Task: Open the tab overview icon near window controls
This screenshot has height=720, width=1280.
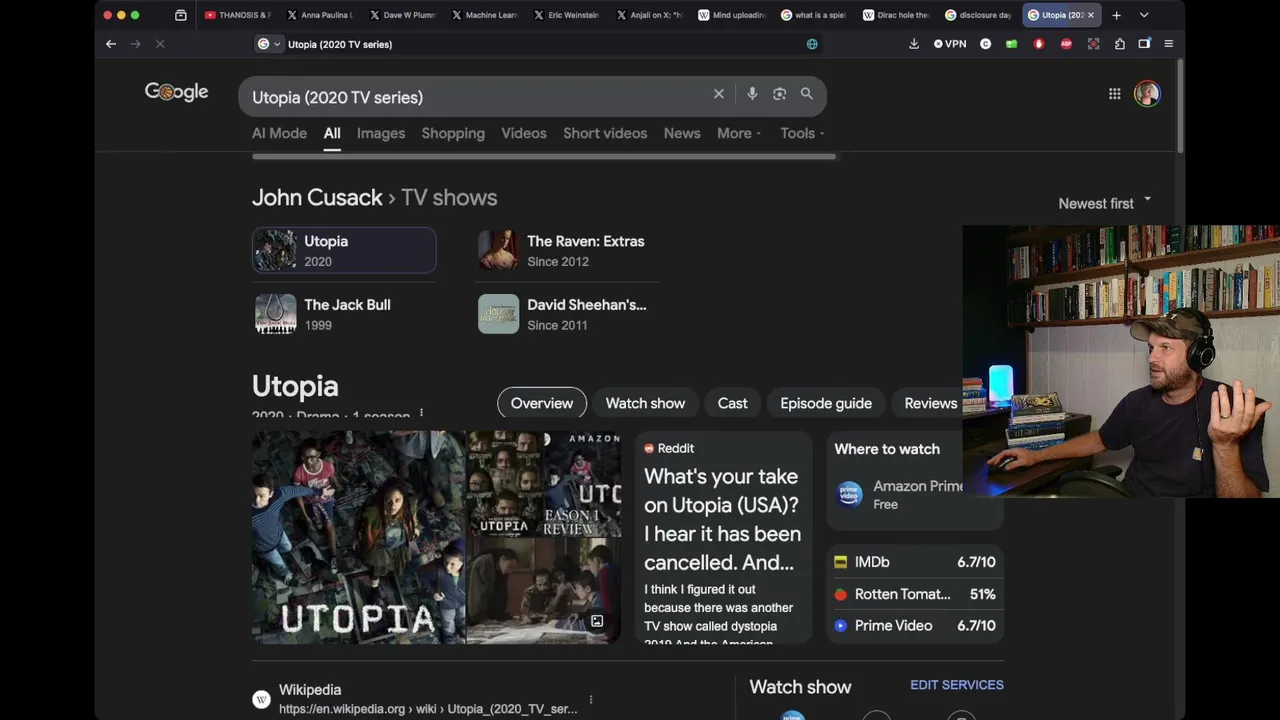Action: [180, 15]
